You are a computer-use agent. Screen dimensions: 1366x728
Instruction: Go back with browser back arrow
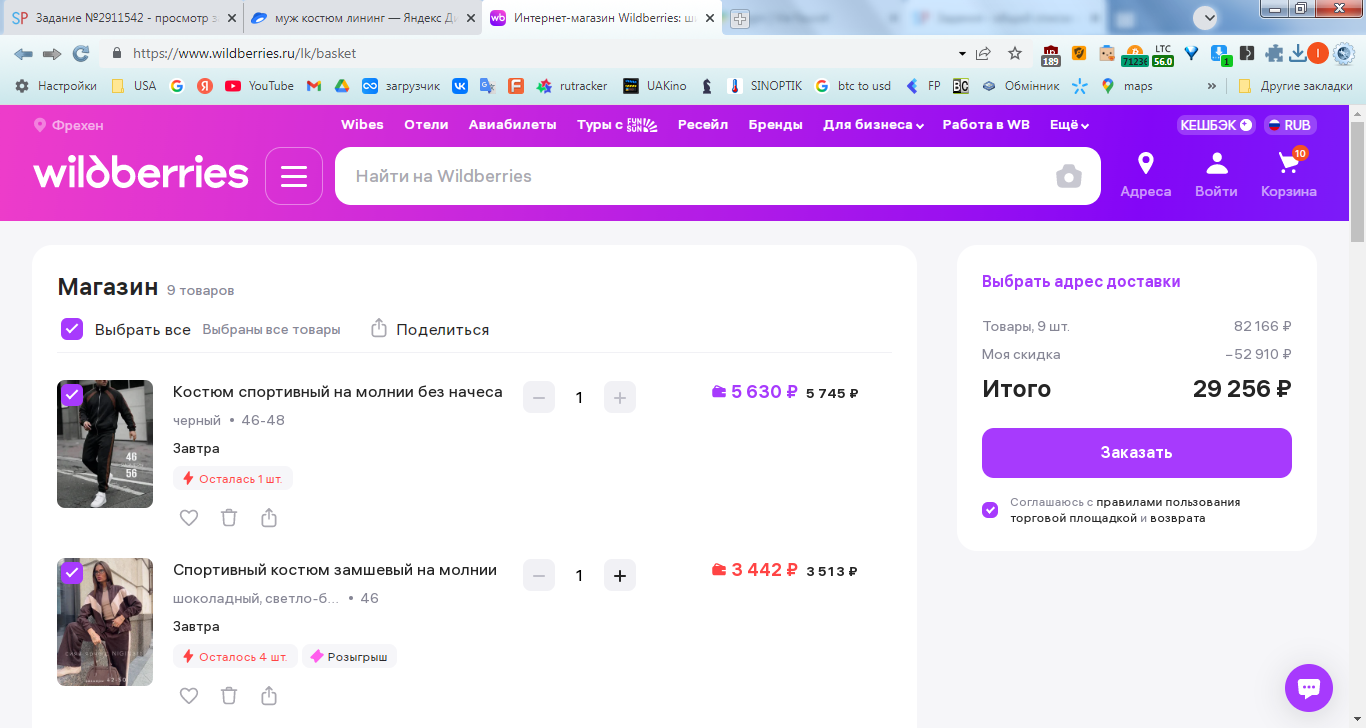(23, 53)
